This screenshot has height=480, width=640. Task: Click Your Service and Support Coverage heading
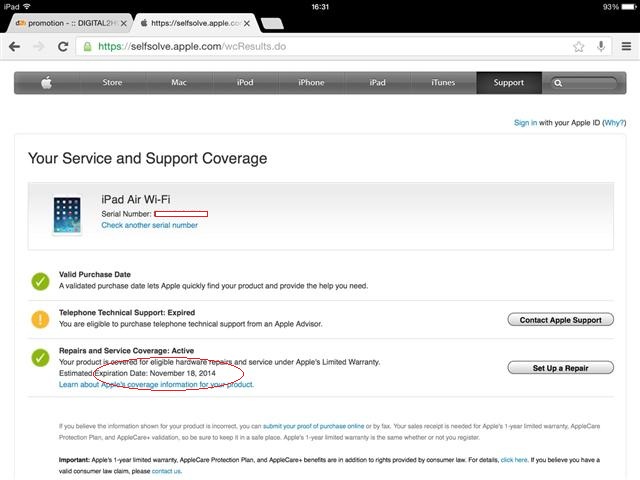147,158
